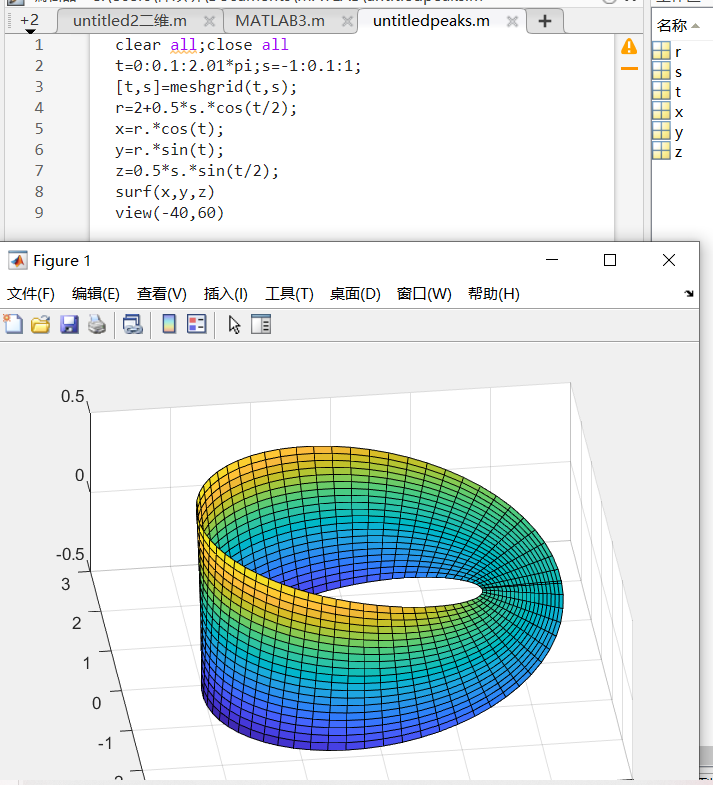The height and width of the screenshot is (785, 713).
Task: Click line number 1 in the editor
Action: point(39,45)
